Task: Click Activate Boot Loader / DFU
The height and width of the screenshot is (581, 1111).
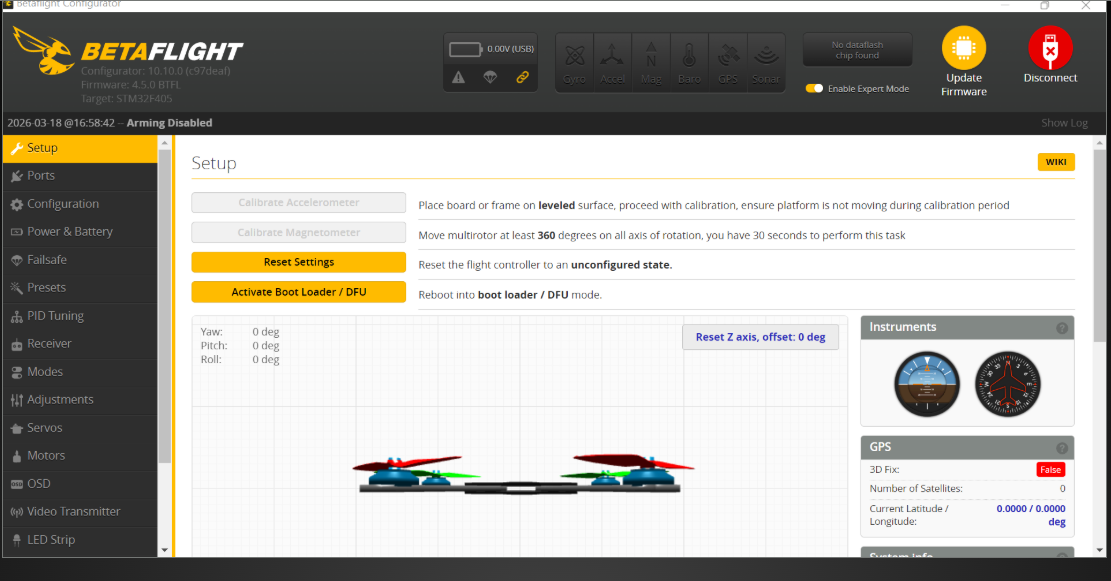Action: coord(298,292)
